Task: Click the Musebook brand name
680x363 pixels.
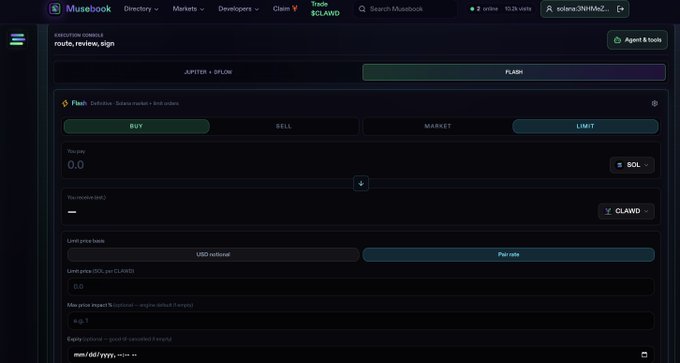Action: pos(88,9)
